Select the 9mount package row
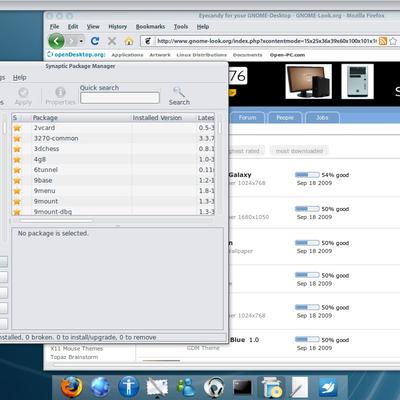400x400 pixels. [113, 201]
